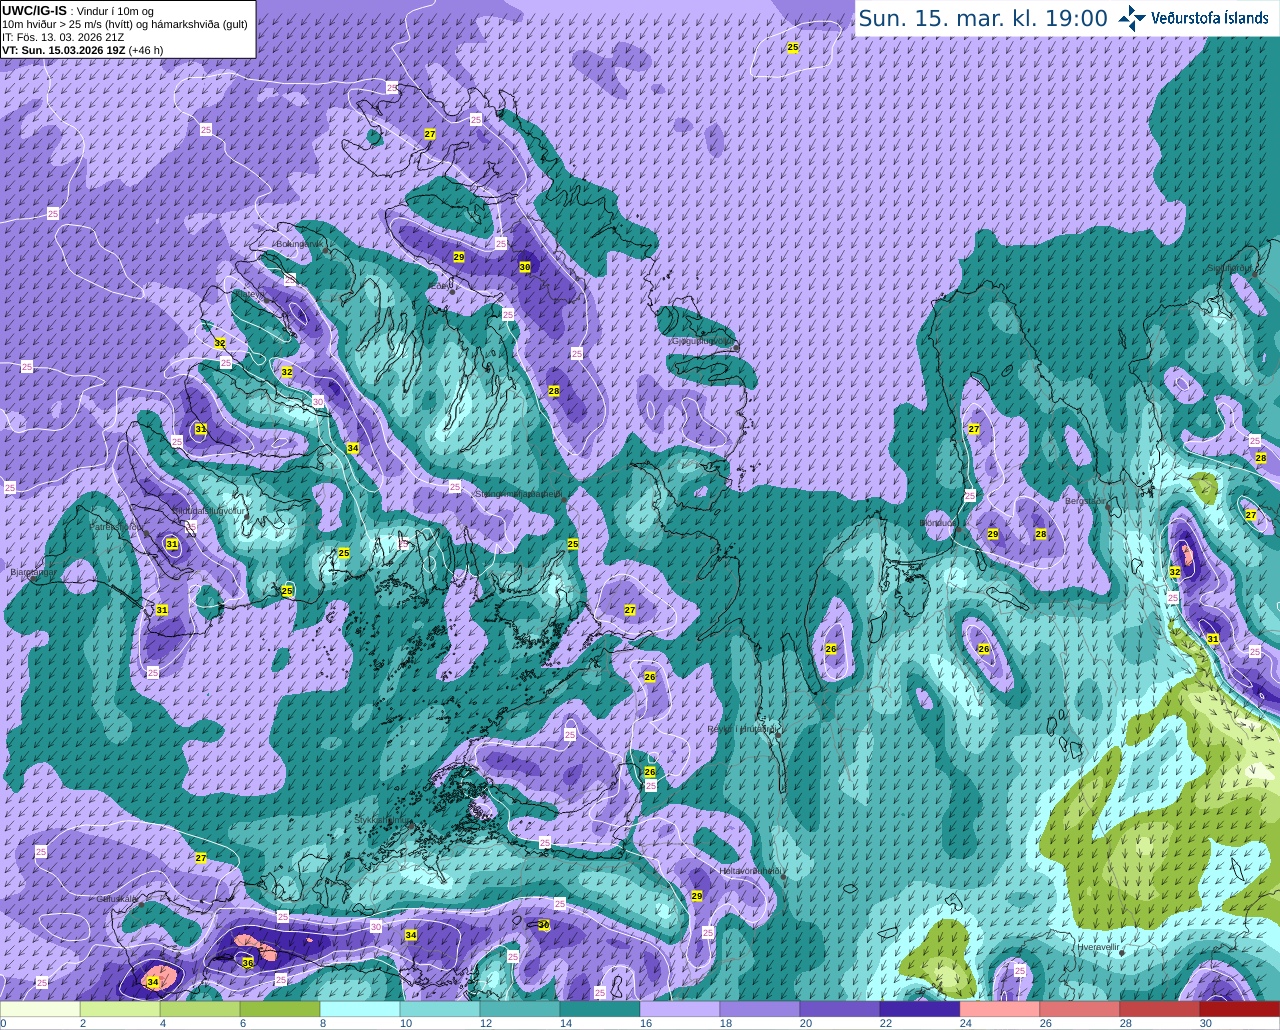Click the Gufuskálar station label
Screen dimensions: 1280x1030
tap(117, 898)
